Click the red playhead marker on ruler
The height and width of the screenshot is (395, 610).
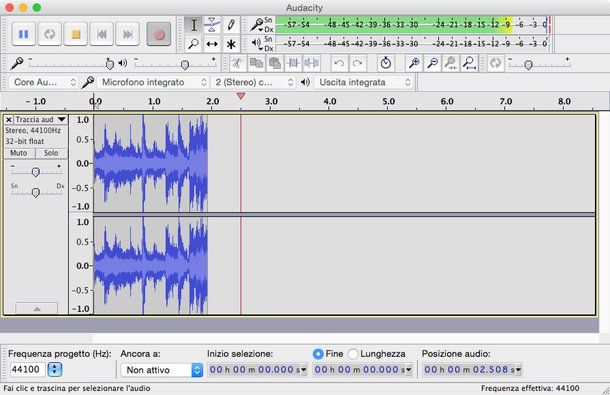pyautogui.click(x=241, y=96)
